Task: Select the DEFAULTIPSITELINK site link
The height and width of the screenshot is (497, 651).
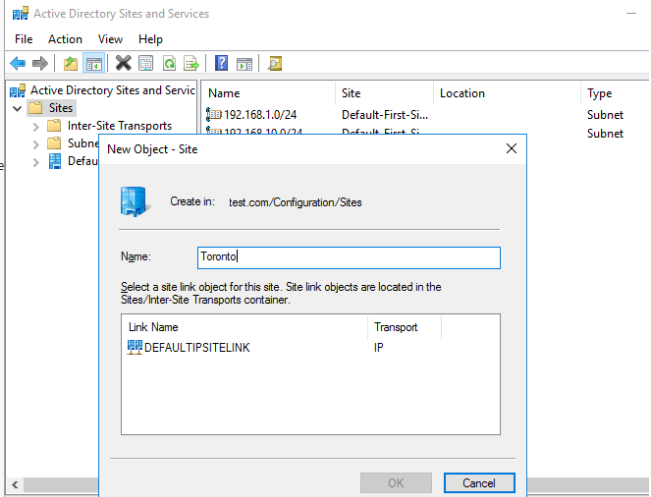Action: [189, 347]
